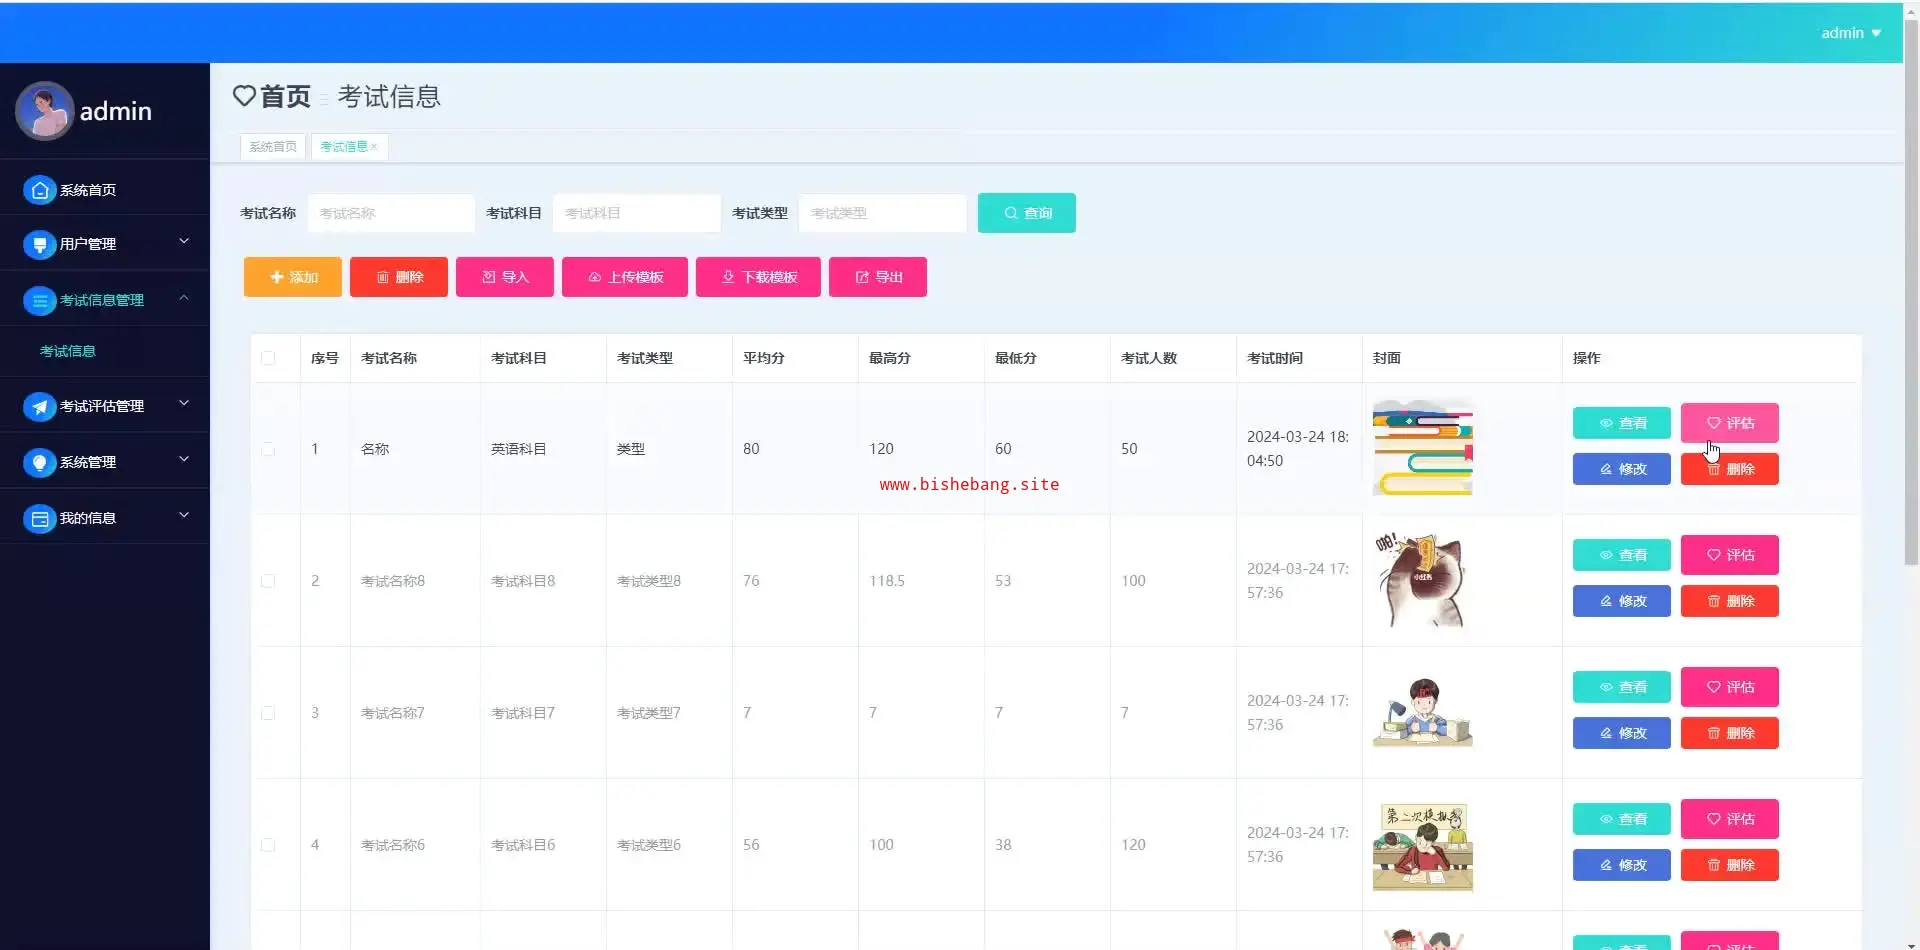Click the red 删除 toolbar button
1920x950 pixels.
point(399,277)
